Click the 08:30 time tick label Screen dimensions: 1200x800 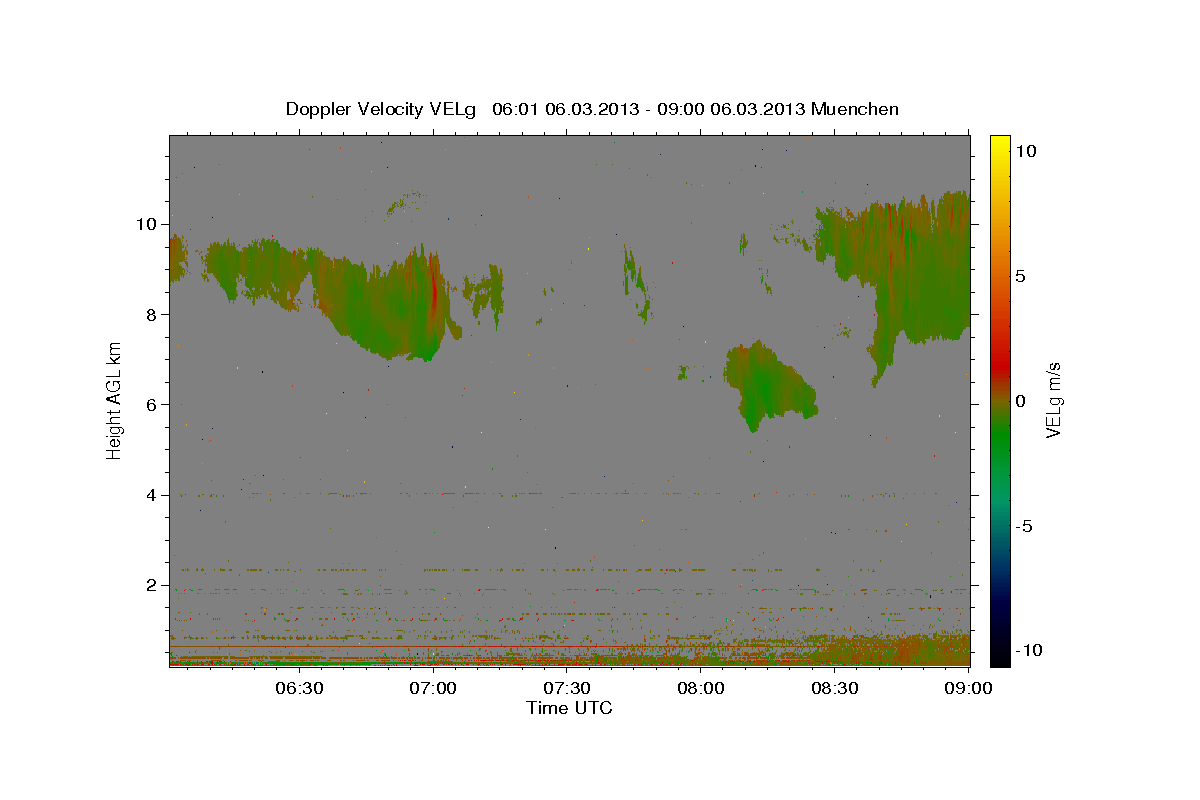(835, 688)
